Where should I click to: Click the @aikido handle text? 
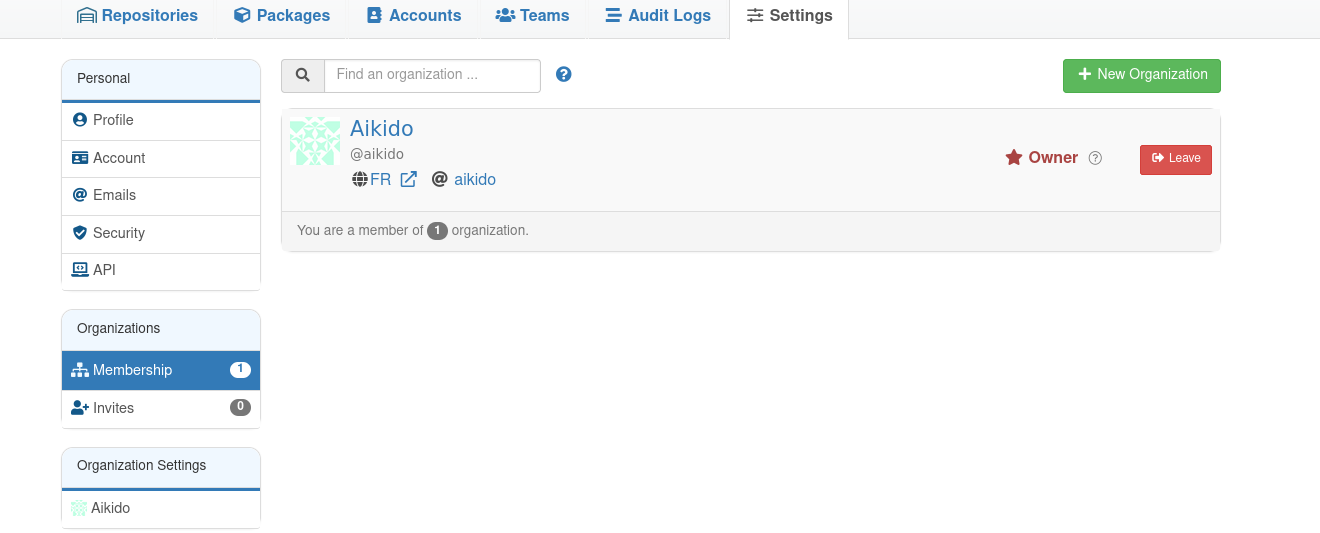click(x=377, y=154)
